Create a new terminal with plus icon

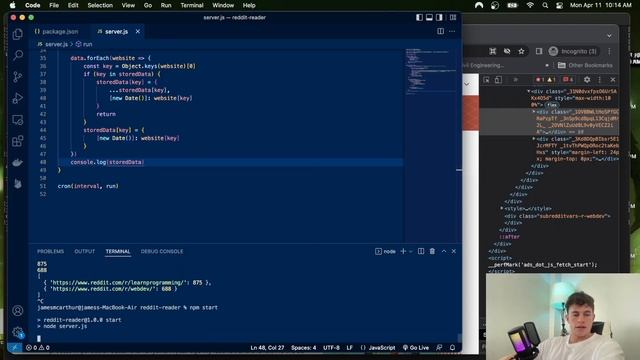pos(403,251)
